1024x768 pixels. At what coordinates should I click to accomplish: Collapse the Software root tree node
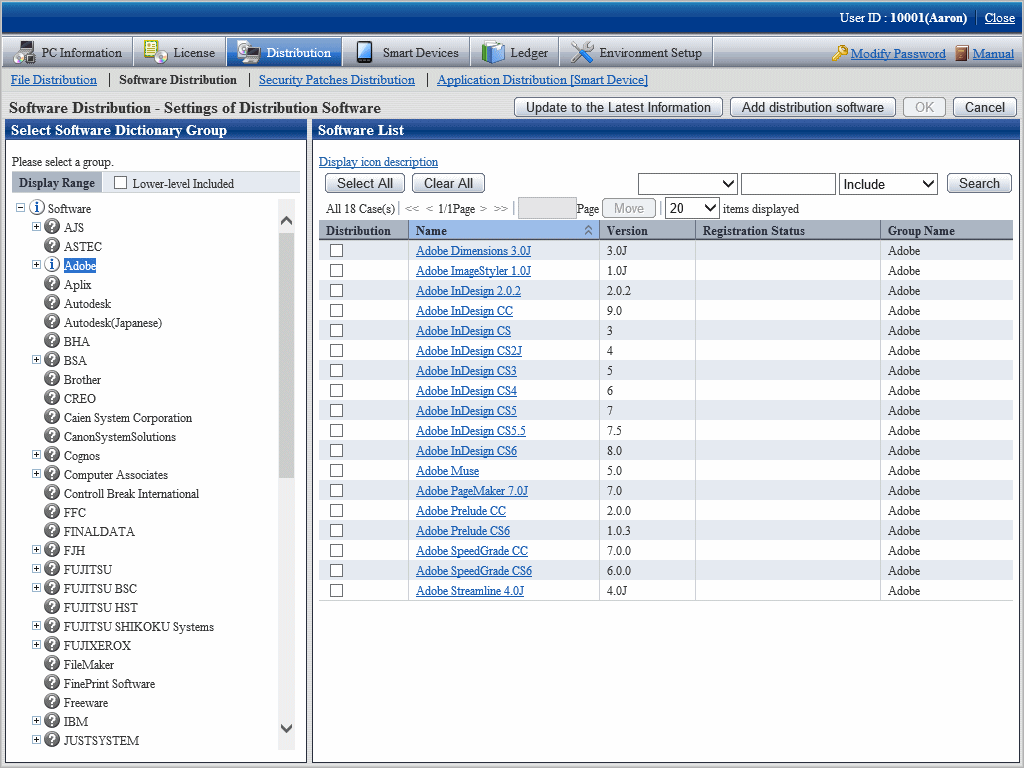point(21,208)
